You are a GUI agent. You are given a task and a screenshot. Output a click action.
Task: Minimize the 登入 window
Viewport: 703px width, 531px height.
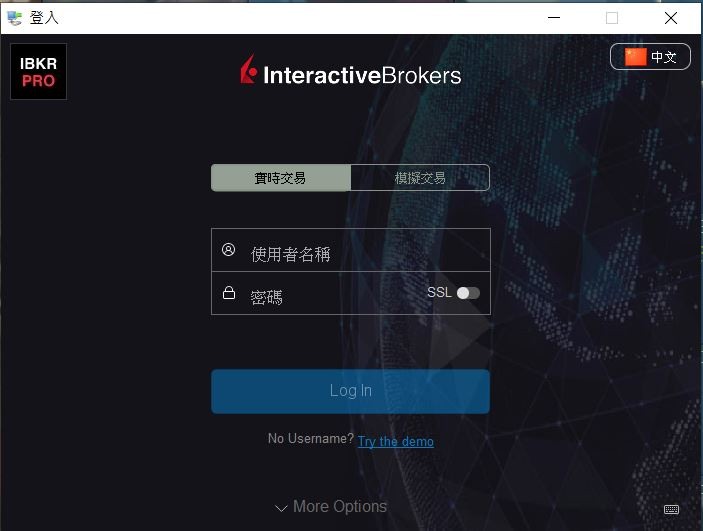[x=554, y=18]
